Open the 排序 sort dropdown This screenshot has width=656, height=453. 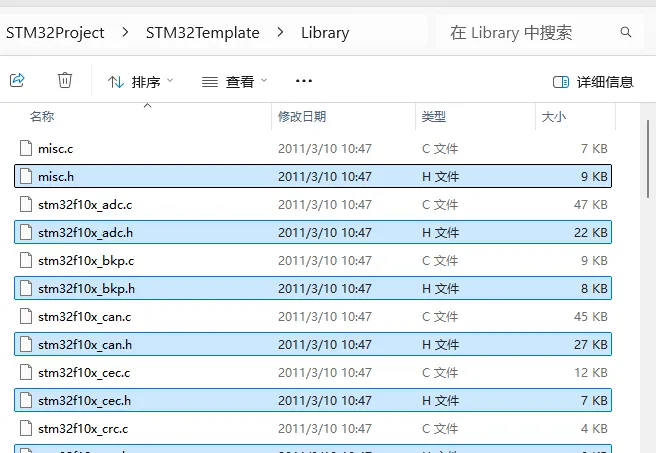[x=141, y=82]
